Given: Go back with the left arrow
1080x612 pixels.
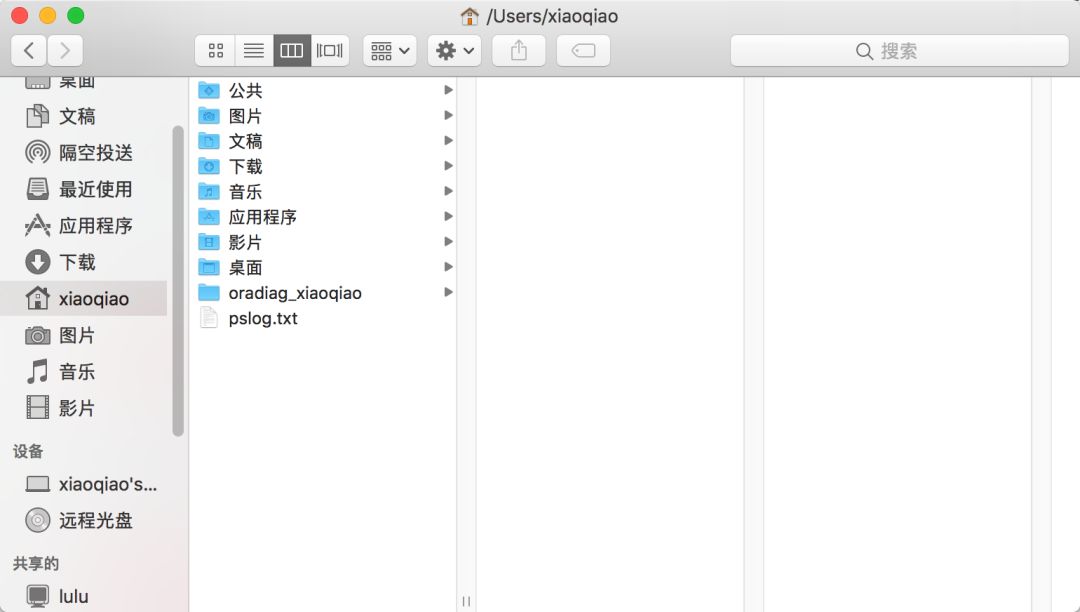Looking at the screenshot, I should pos(29,51).
